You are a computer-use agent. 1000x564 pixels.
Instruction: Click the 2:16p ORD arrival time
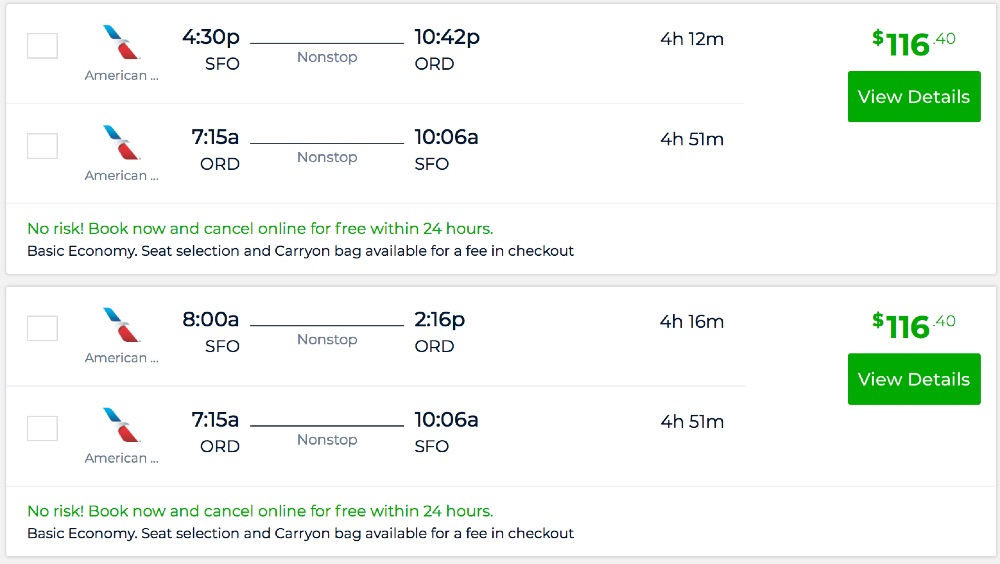click(x=440, y=320)
